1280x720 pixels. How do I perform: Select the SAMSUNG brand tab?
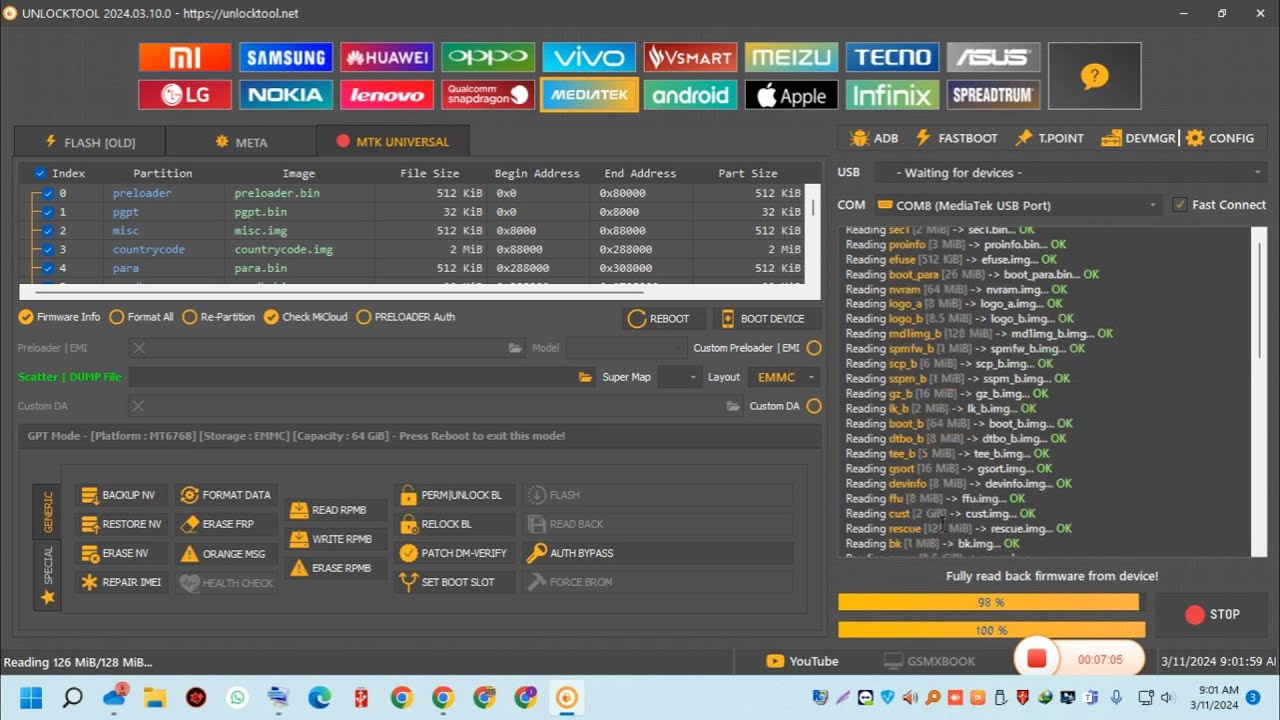tap(286, 57)
